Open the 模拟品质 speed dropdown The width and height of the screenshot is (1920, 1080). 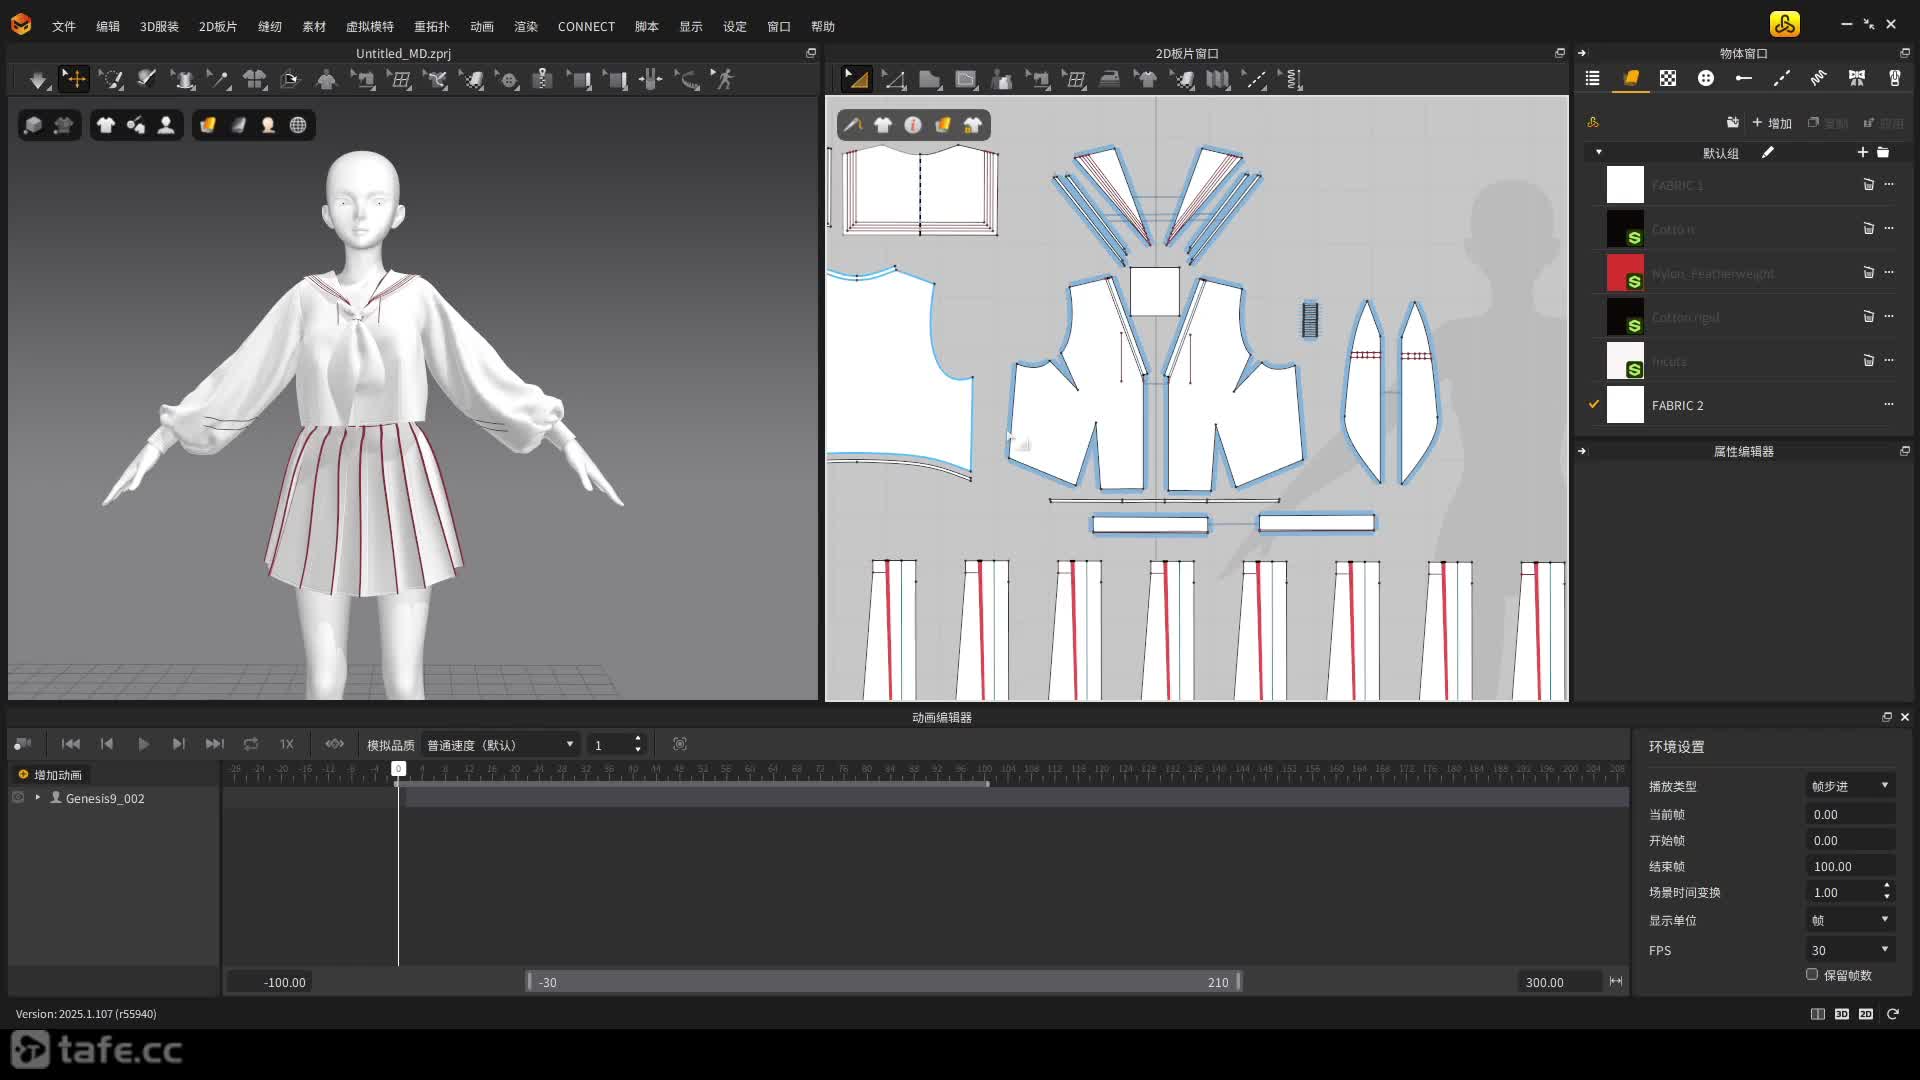[500, 745]
